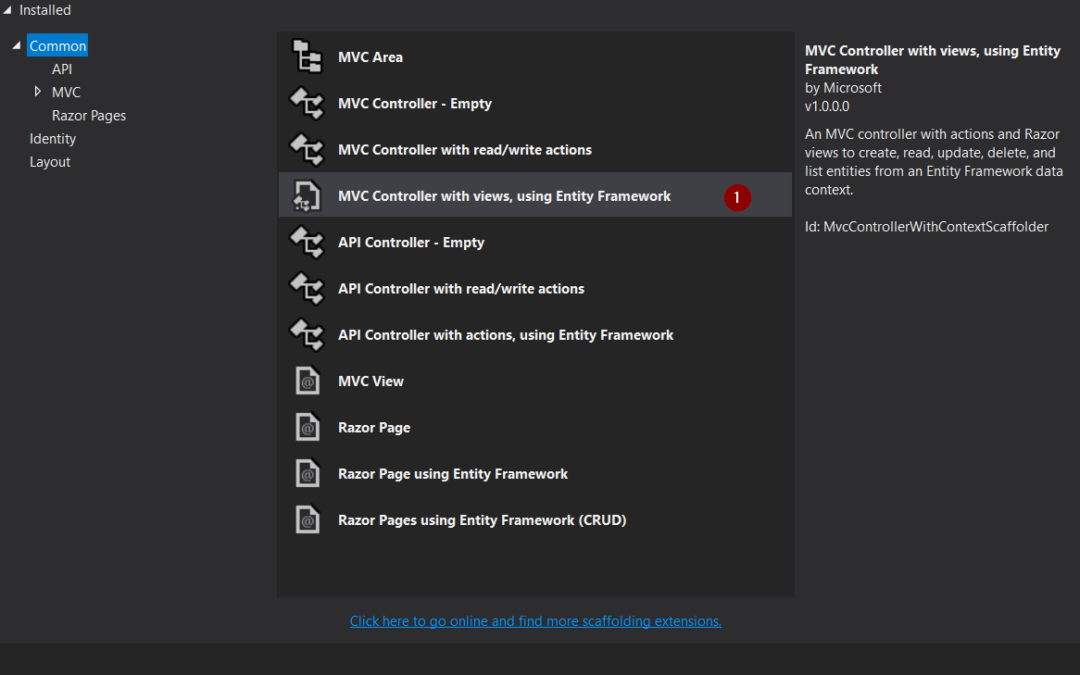This screenshot has width=1080, height=675.
Task: Expand the MVC tree node arrow
Action: click(38, 92)
